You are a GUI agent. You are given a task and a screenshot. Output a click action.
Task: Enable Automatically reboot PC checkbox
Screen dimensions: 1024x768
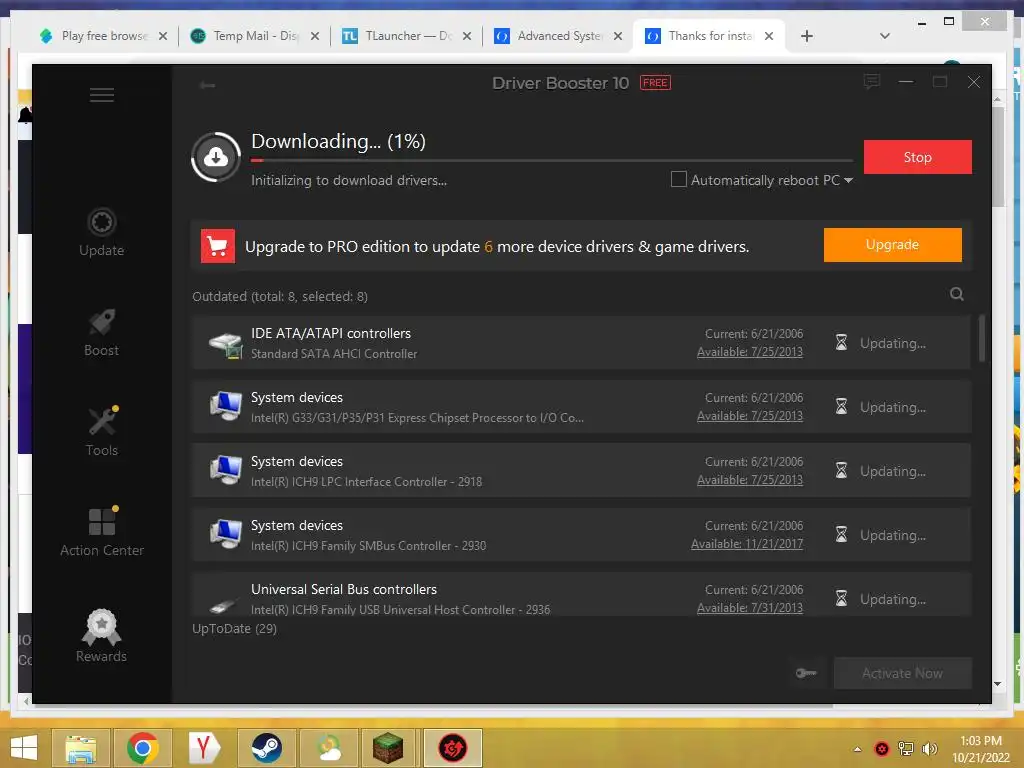[x=679, y=179]
